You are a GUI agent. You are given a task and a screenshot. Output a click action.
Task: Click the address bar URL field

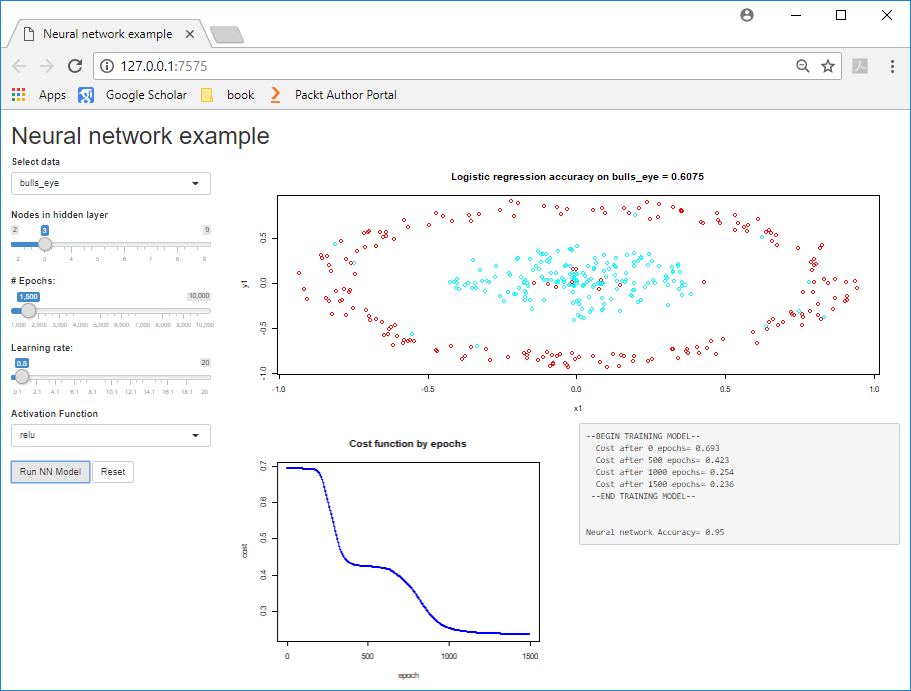[450, 66]
